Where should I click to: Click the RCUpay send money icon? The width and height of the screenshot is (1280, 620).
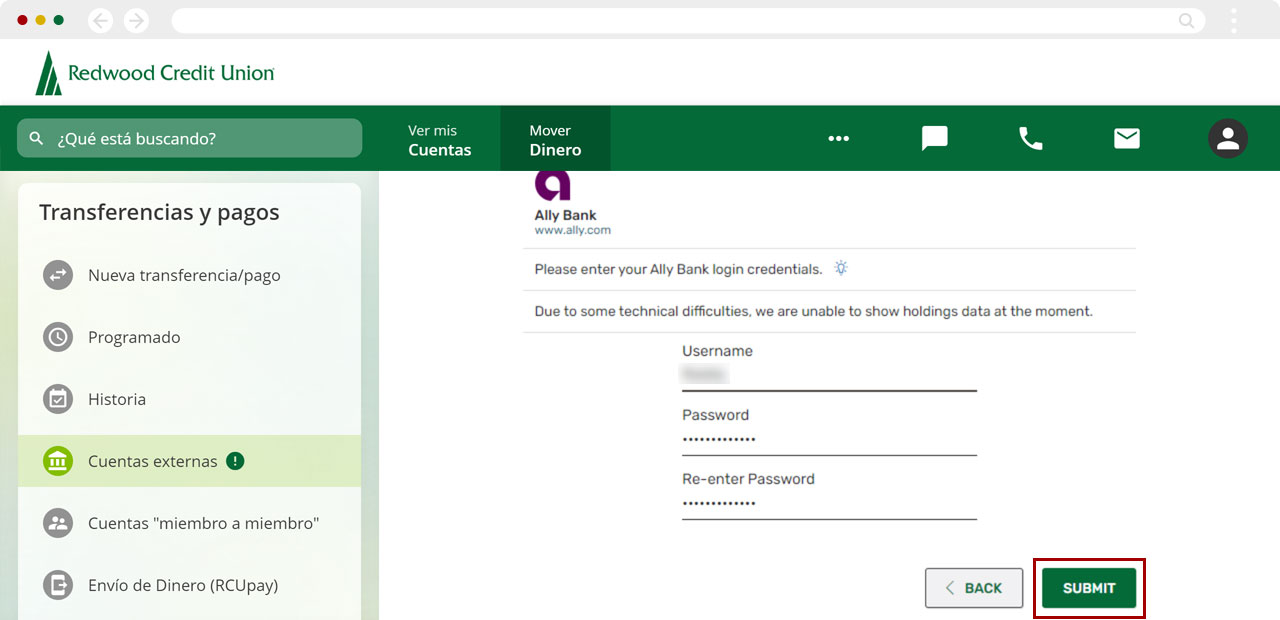pos(58,585)
